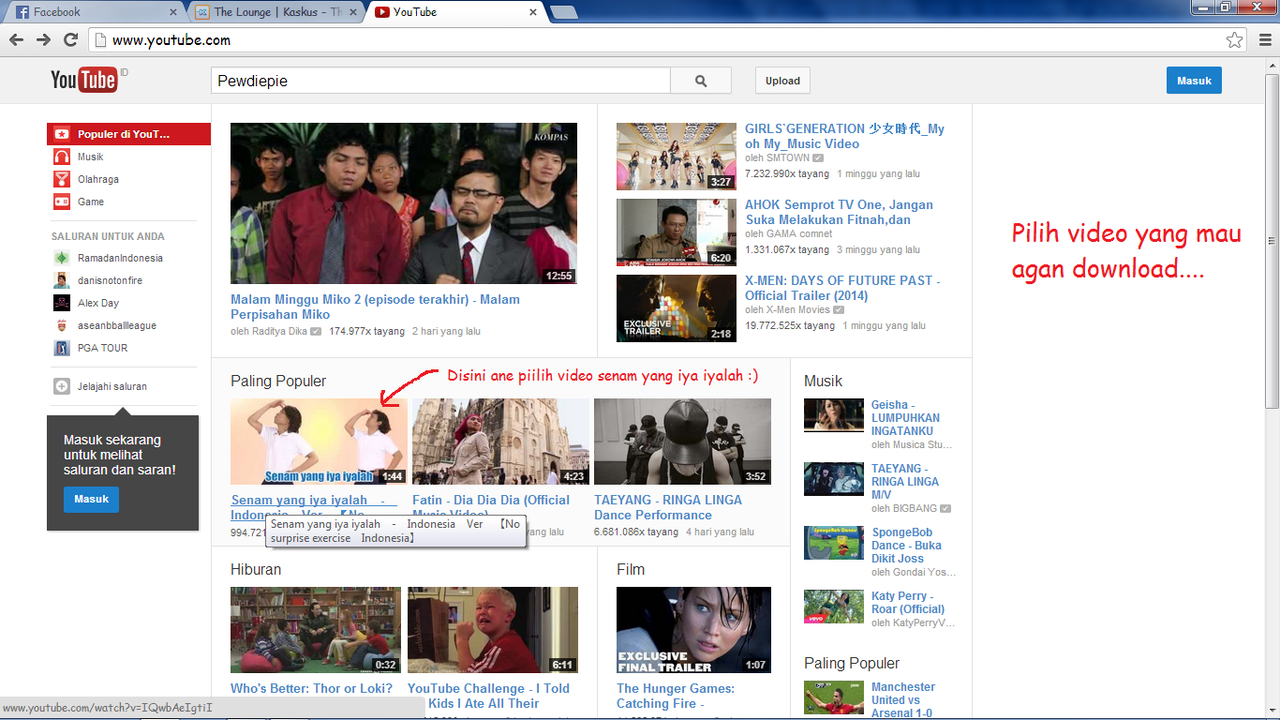Viewport: 1280px width, 720px height.
Task: Click the Hiburan section heading
Action: 256,569
